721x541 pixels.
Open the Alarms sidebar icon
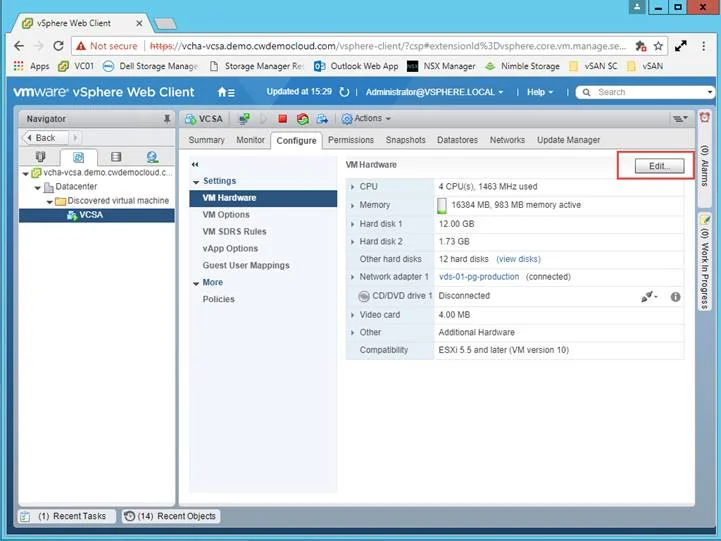coord(704,117)
